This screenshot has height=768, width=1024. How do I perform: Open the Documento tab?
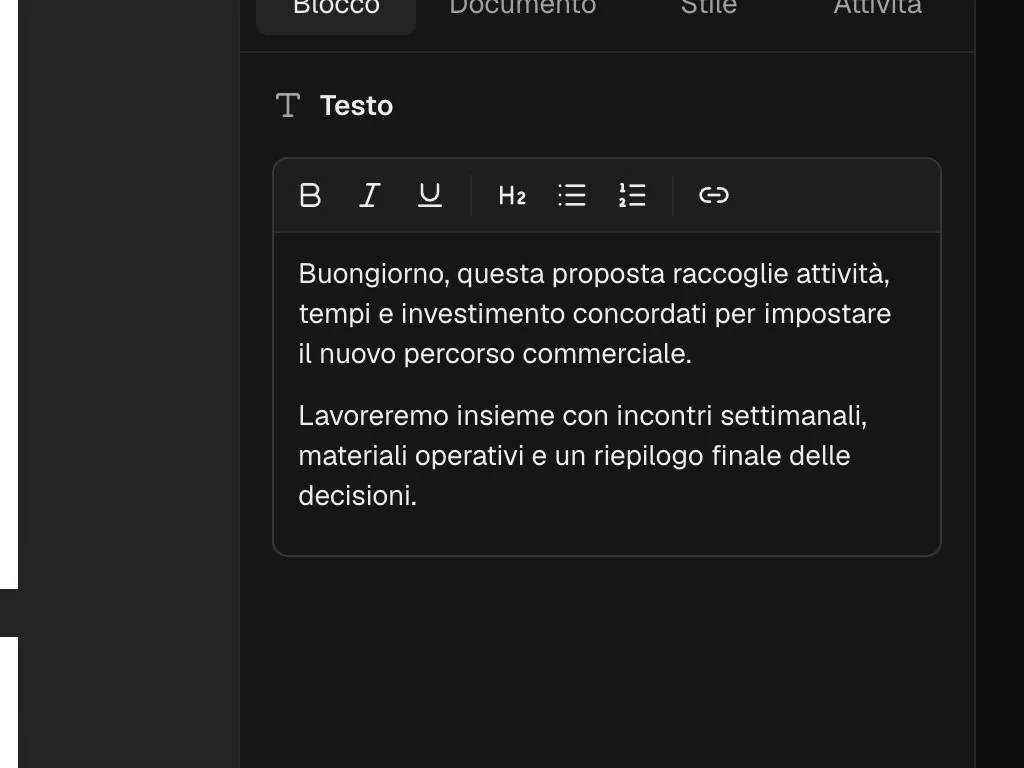[x=522, y=8]
